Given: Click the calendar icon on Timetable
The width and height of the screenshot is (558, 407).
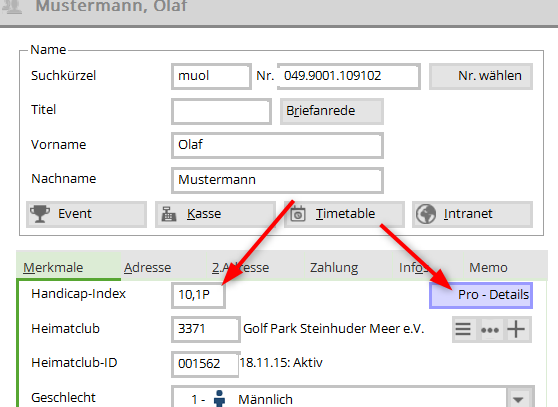Looking at the screenshot, I should [x=298, y=213].
